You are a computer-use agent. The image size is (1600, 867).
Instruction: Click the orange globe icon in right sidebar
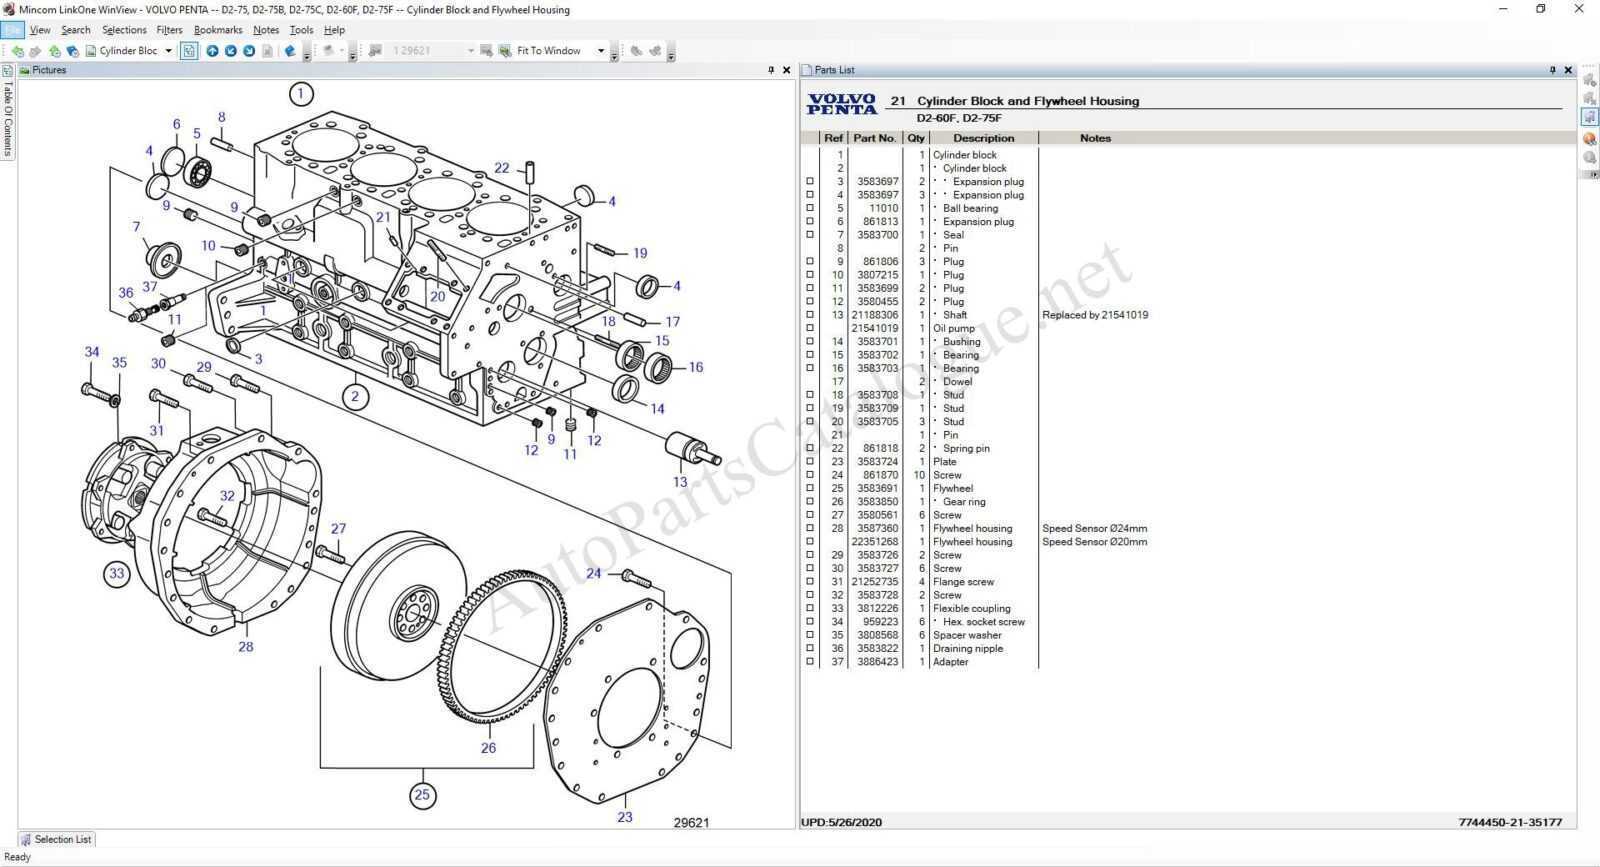pos(1589,139)
